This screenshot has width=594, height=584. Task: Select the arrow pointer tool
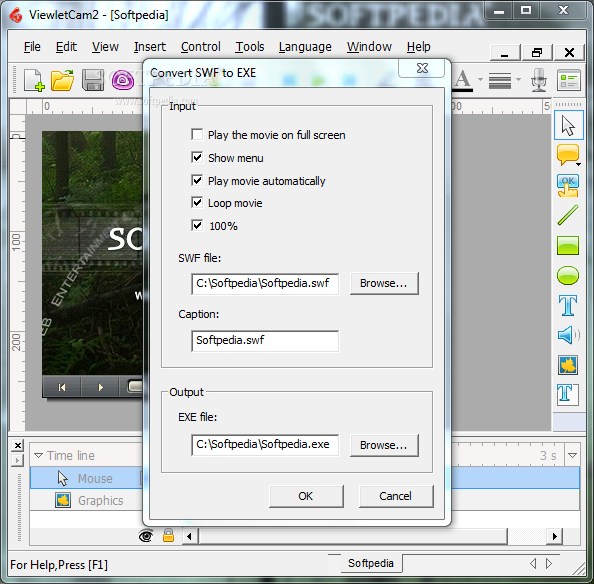click(568, 125)
